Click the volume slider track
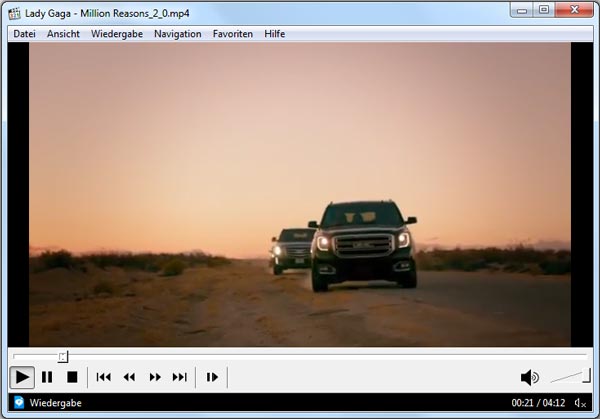 pos(570,378)
